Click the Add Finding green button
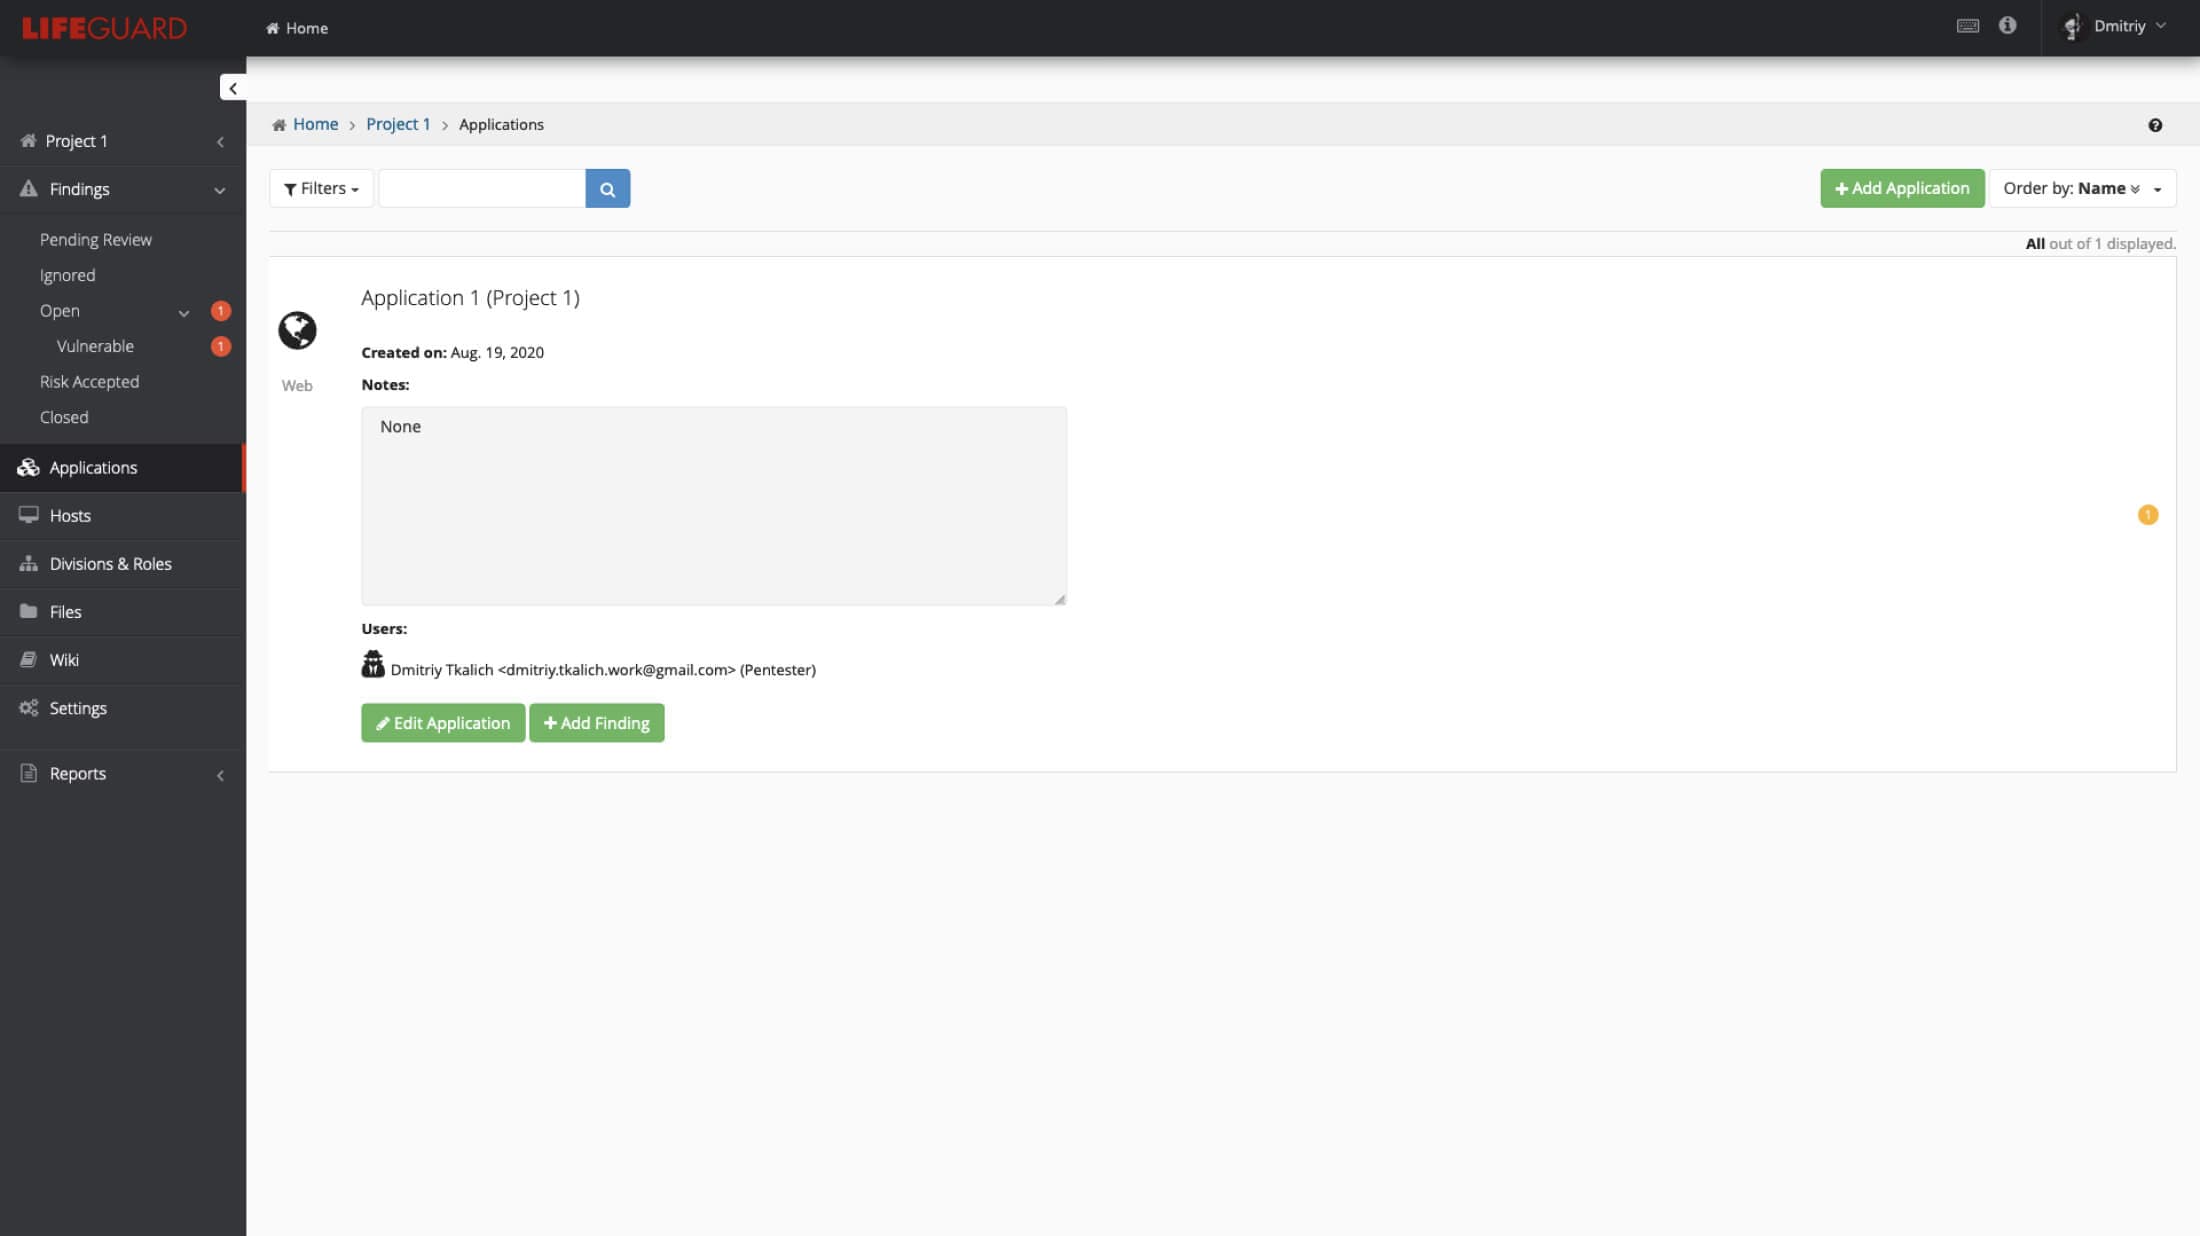The height and width of the screenshot is (1236, 2200). 597,722
